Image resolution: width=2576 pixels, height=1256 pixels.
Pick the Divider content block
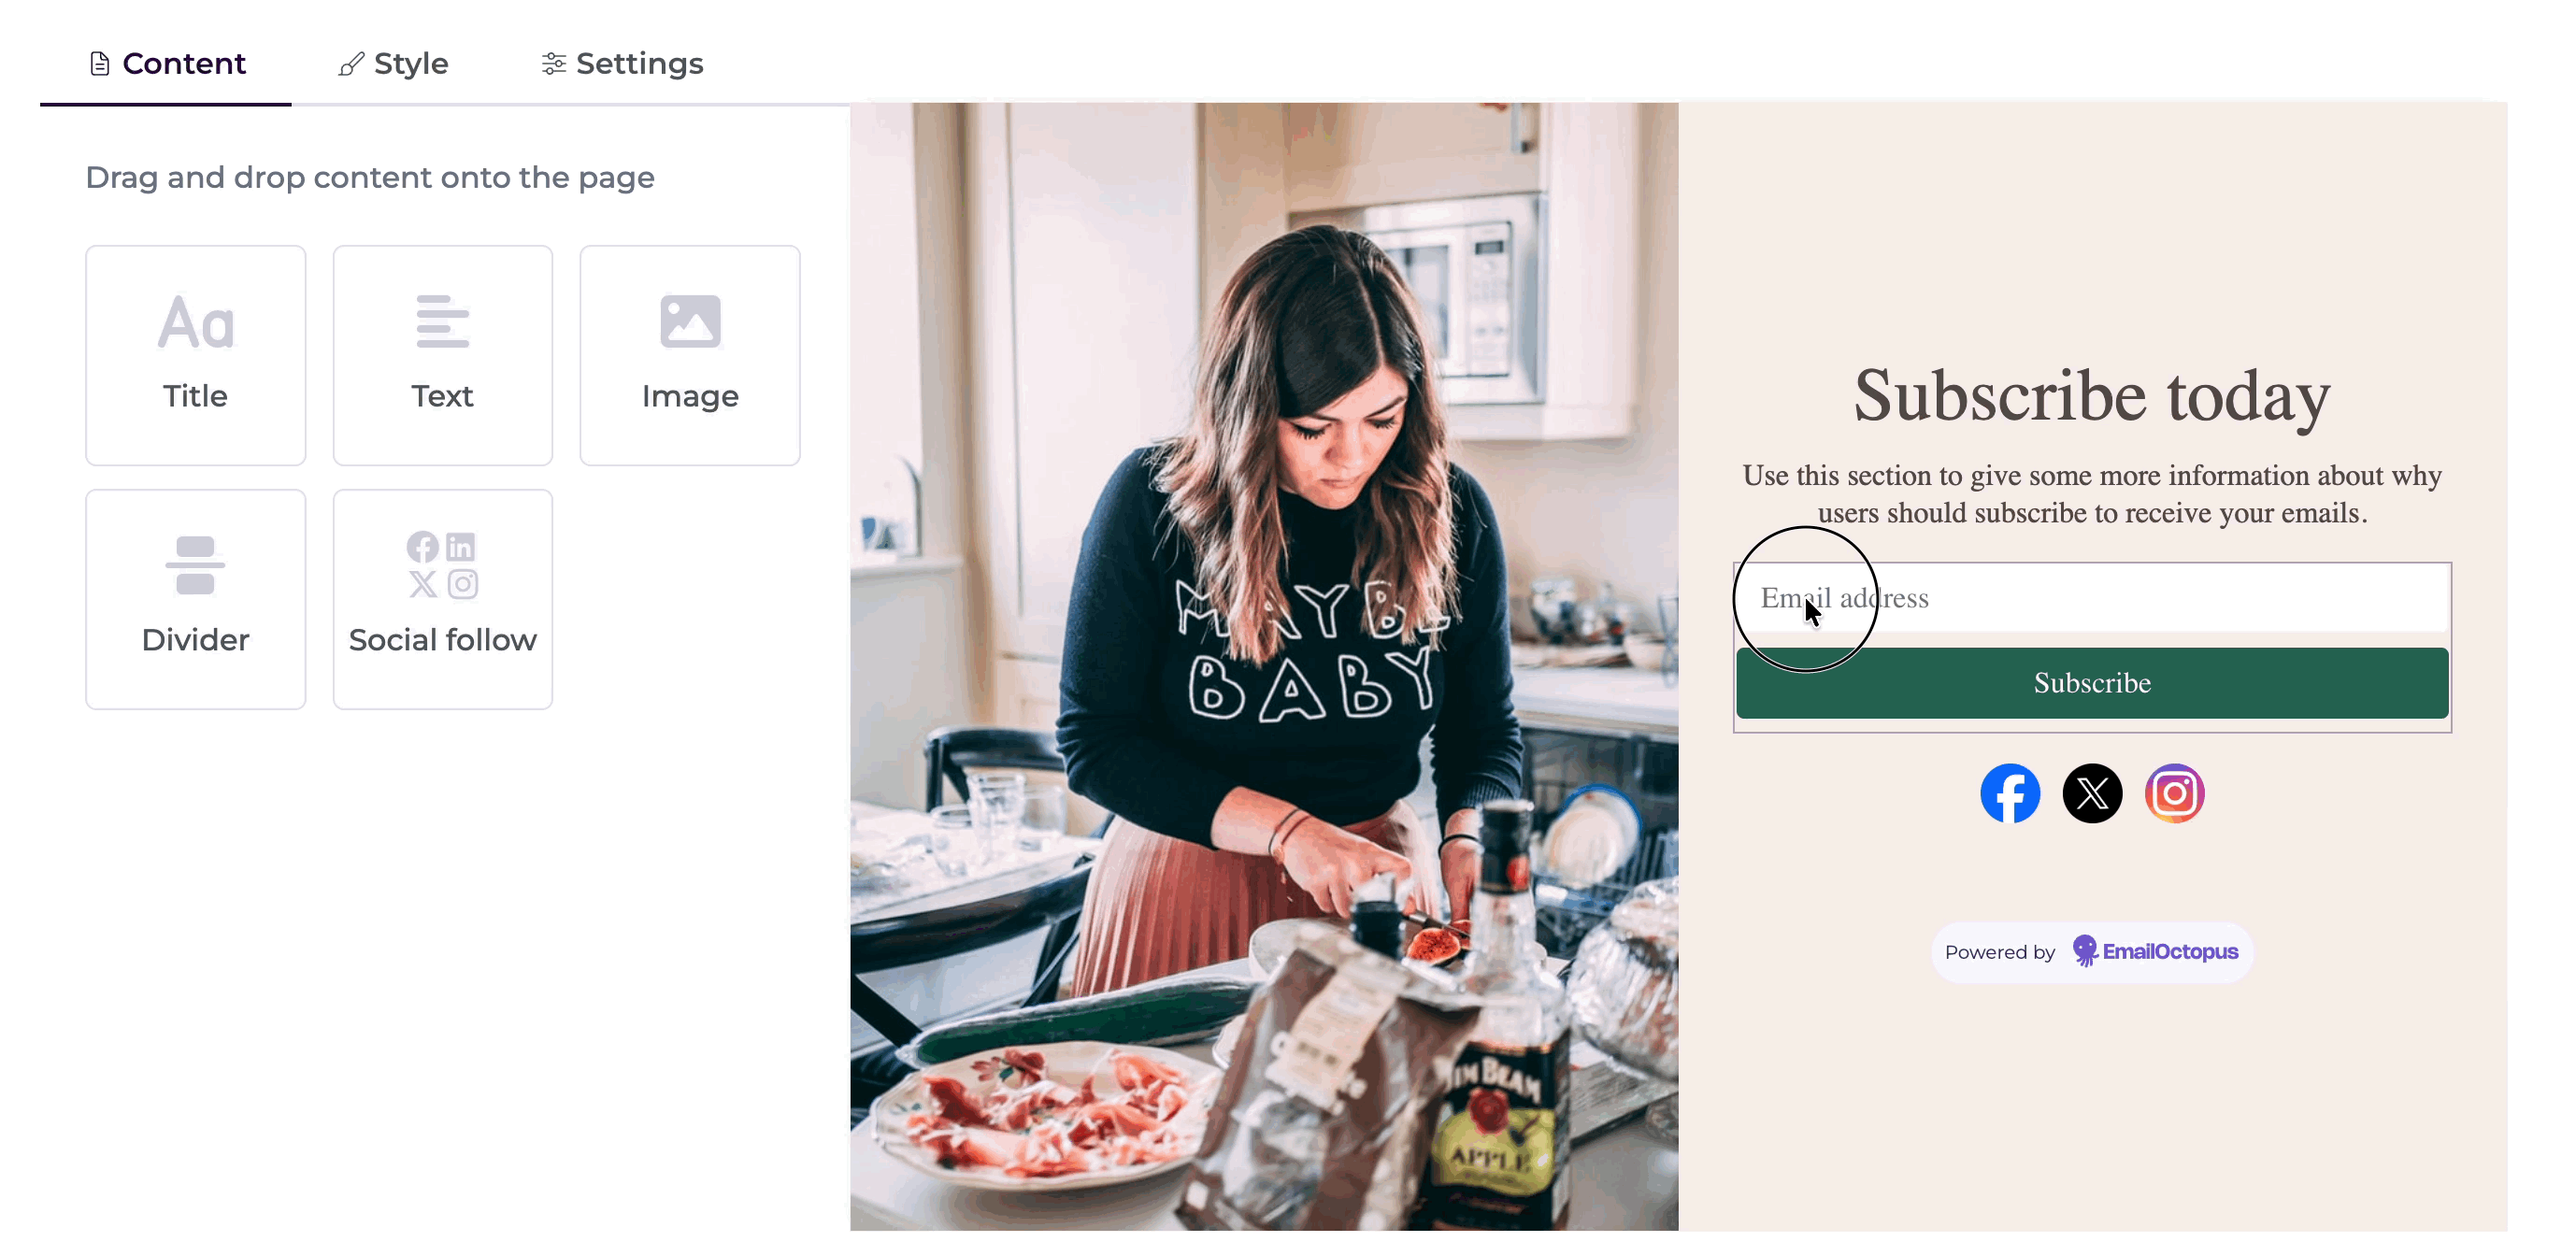coord(195,599)
